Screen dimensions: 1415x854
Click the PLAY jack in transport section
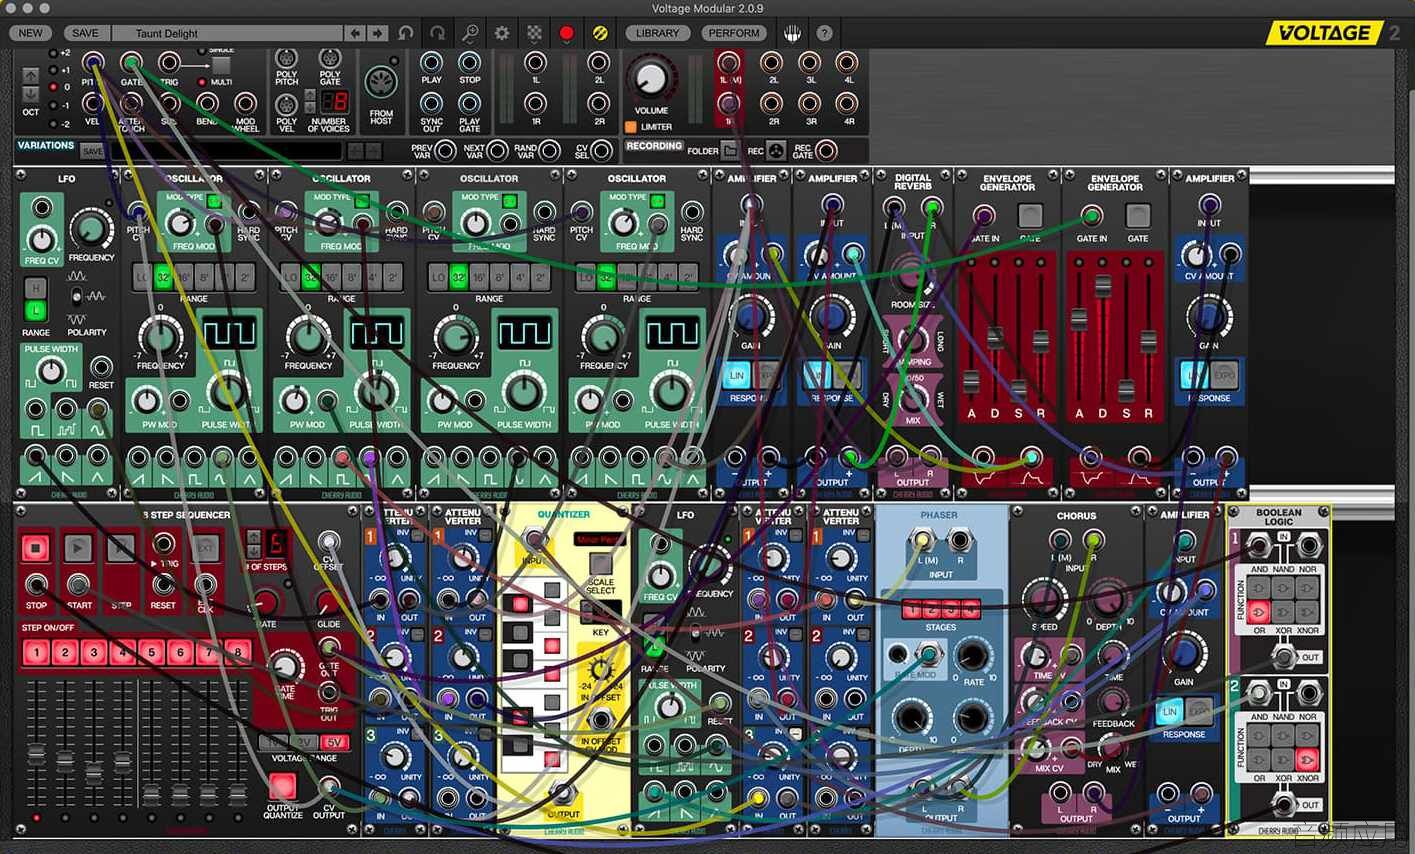[x=431, y=63]
